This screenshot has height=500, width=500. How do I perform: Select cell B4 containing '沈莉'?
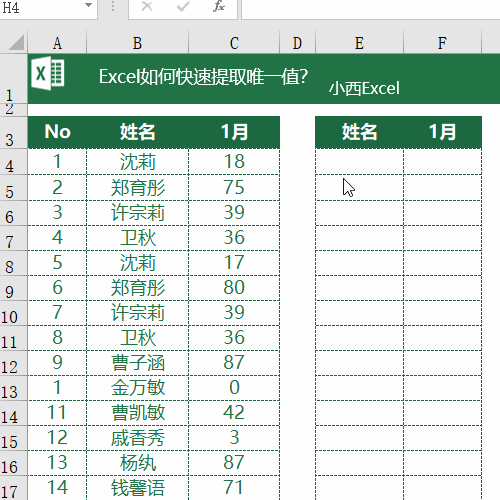(138, 162)
